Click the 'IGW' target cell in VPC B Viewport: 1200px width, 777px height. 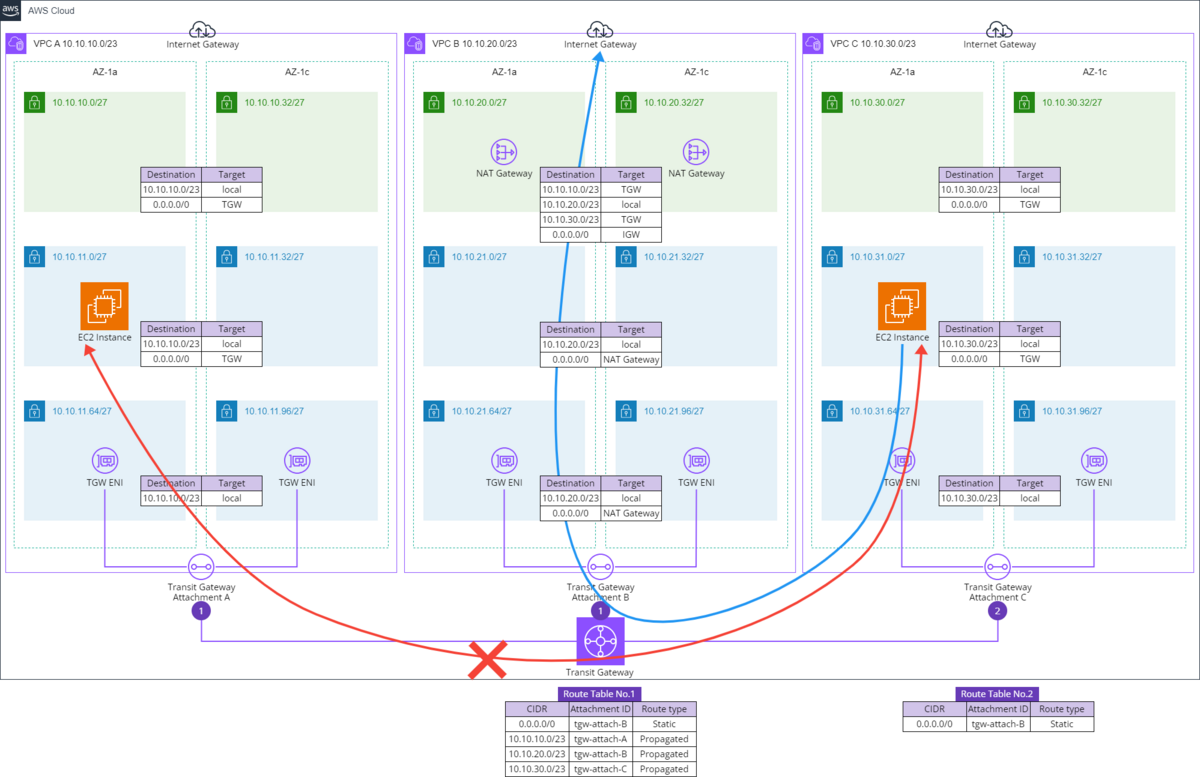631,235
